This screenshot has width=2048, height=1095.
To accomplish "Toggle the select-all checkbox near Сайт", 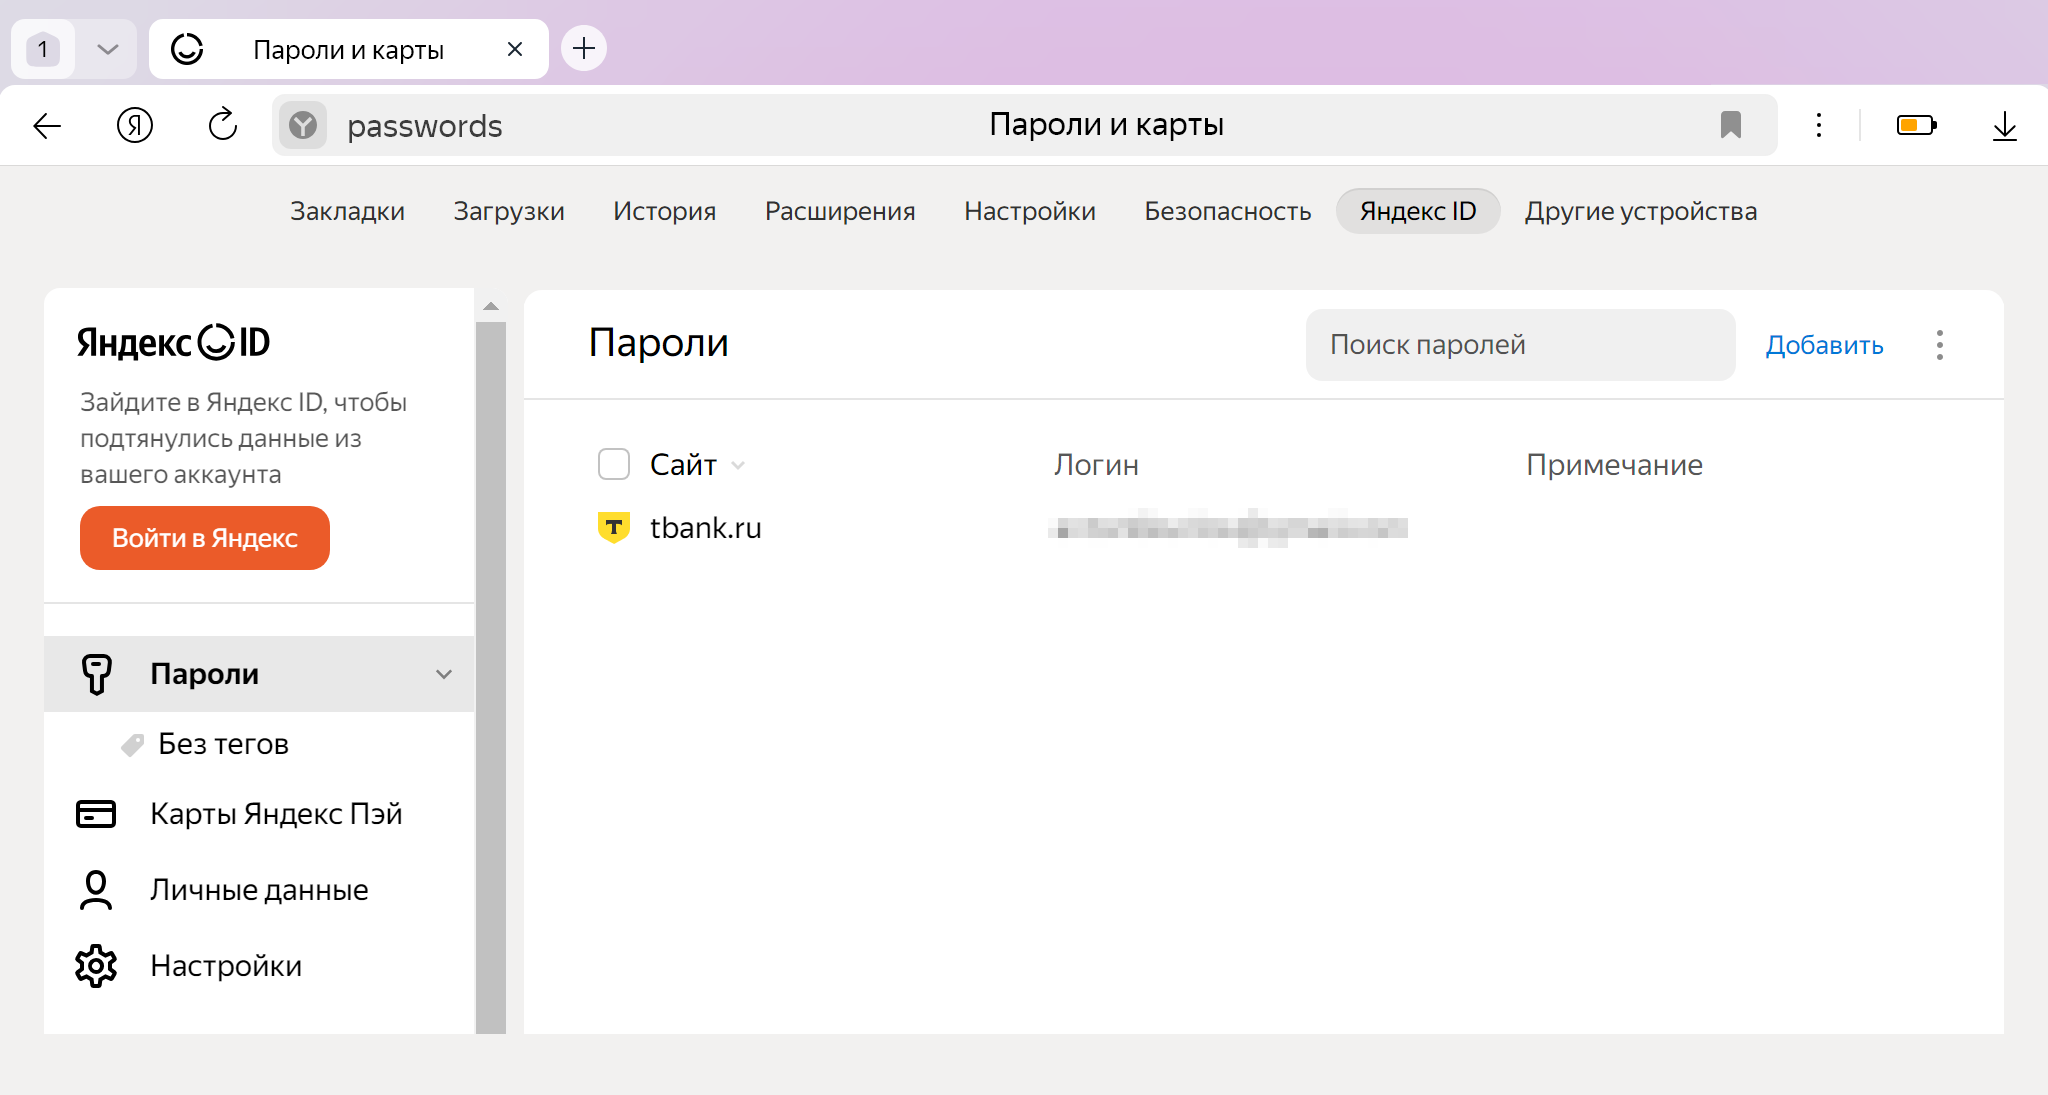I will 613,464.
